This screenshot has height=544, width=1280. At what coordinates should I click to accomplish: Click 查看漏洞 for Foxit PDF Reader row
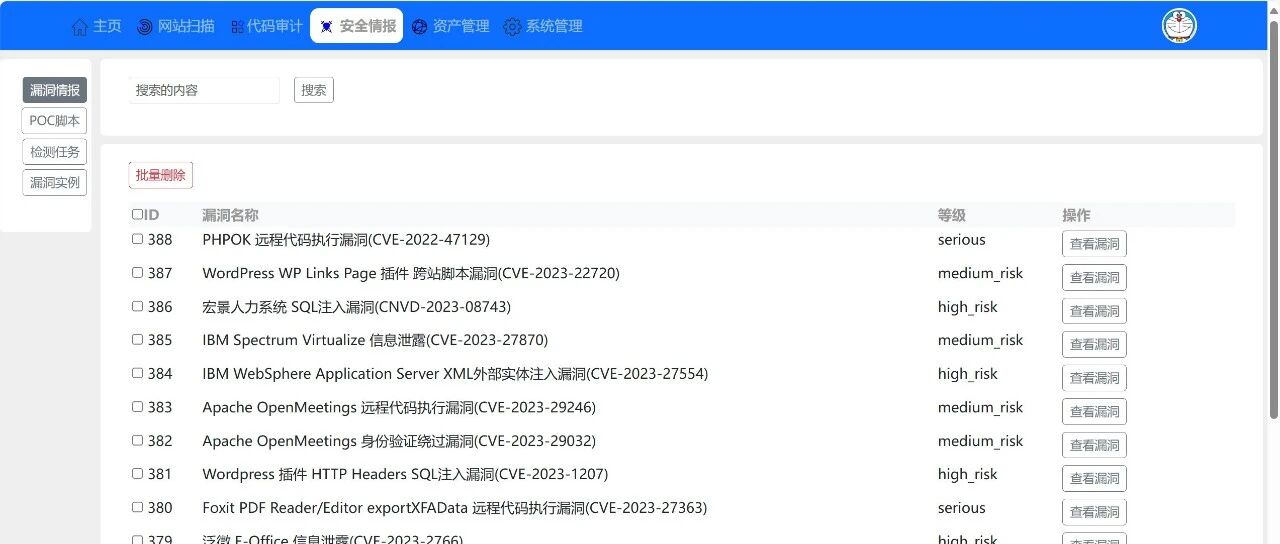coord(1094,512)
